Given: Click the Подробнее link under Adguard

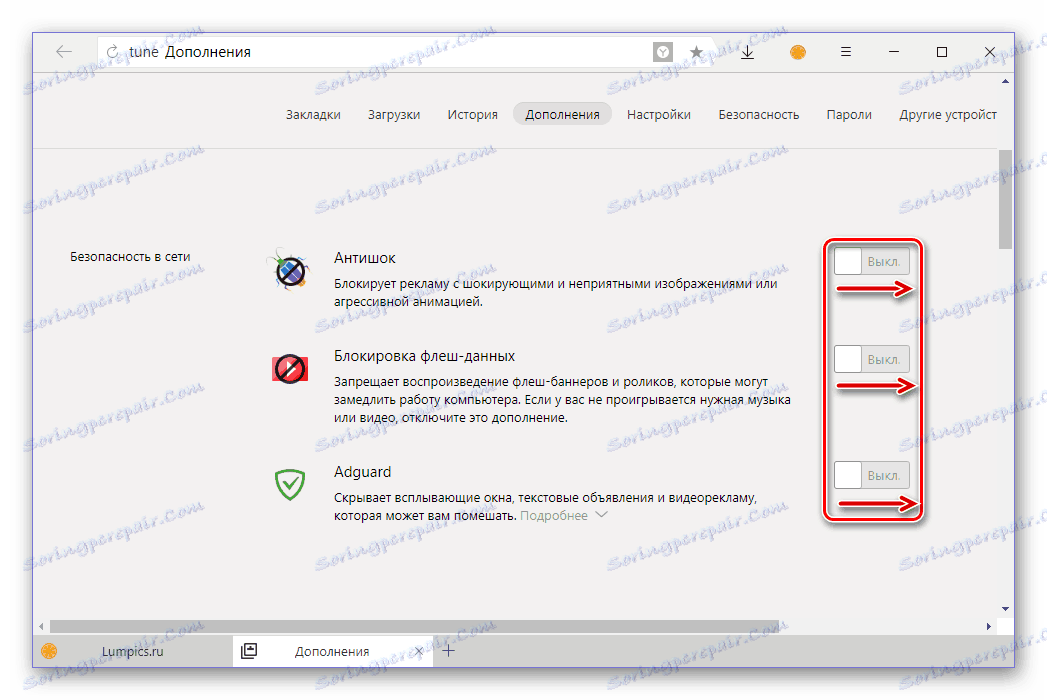Looking at the screenshot, I should coord(554,516).
